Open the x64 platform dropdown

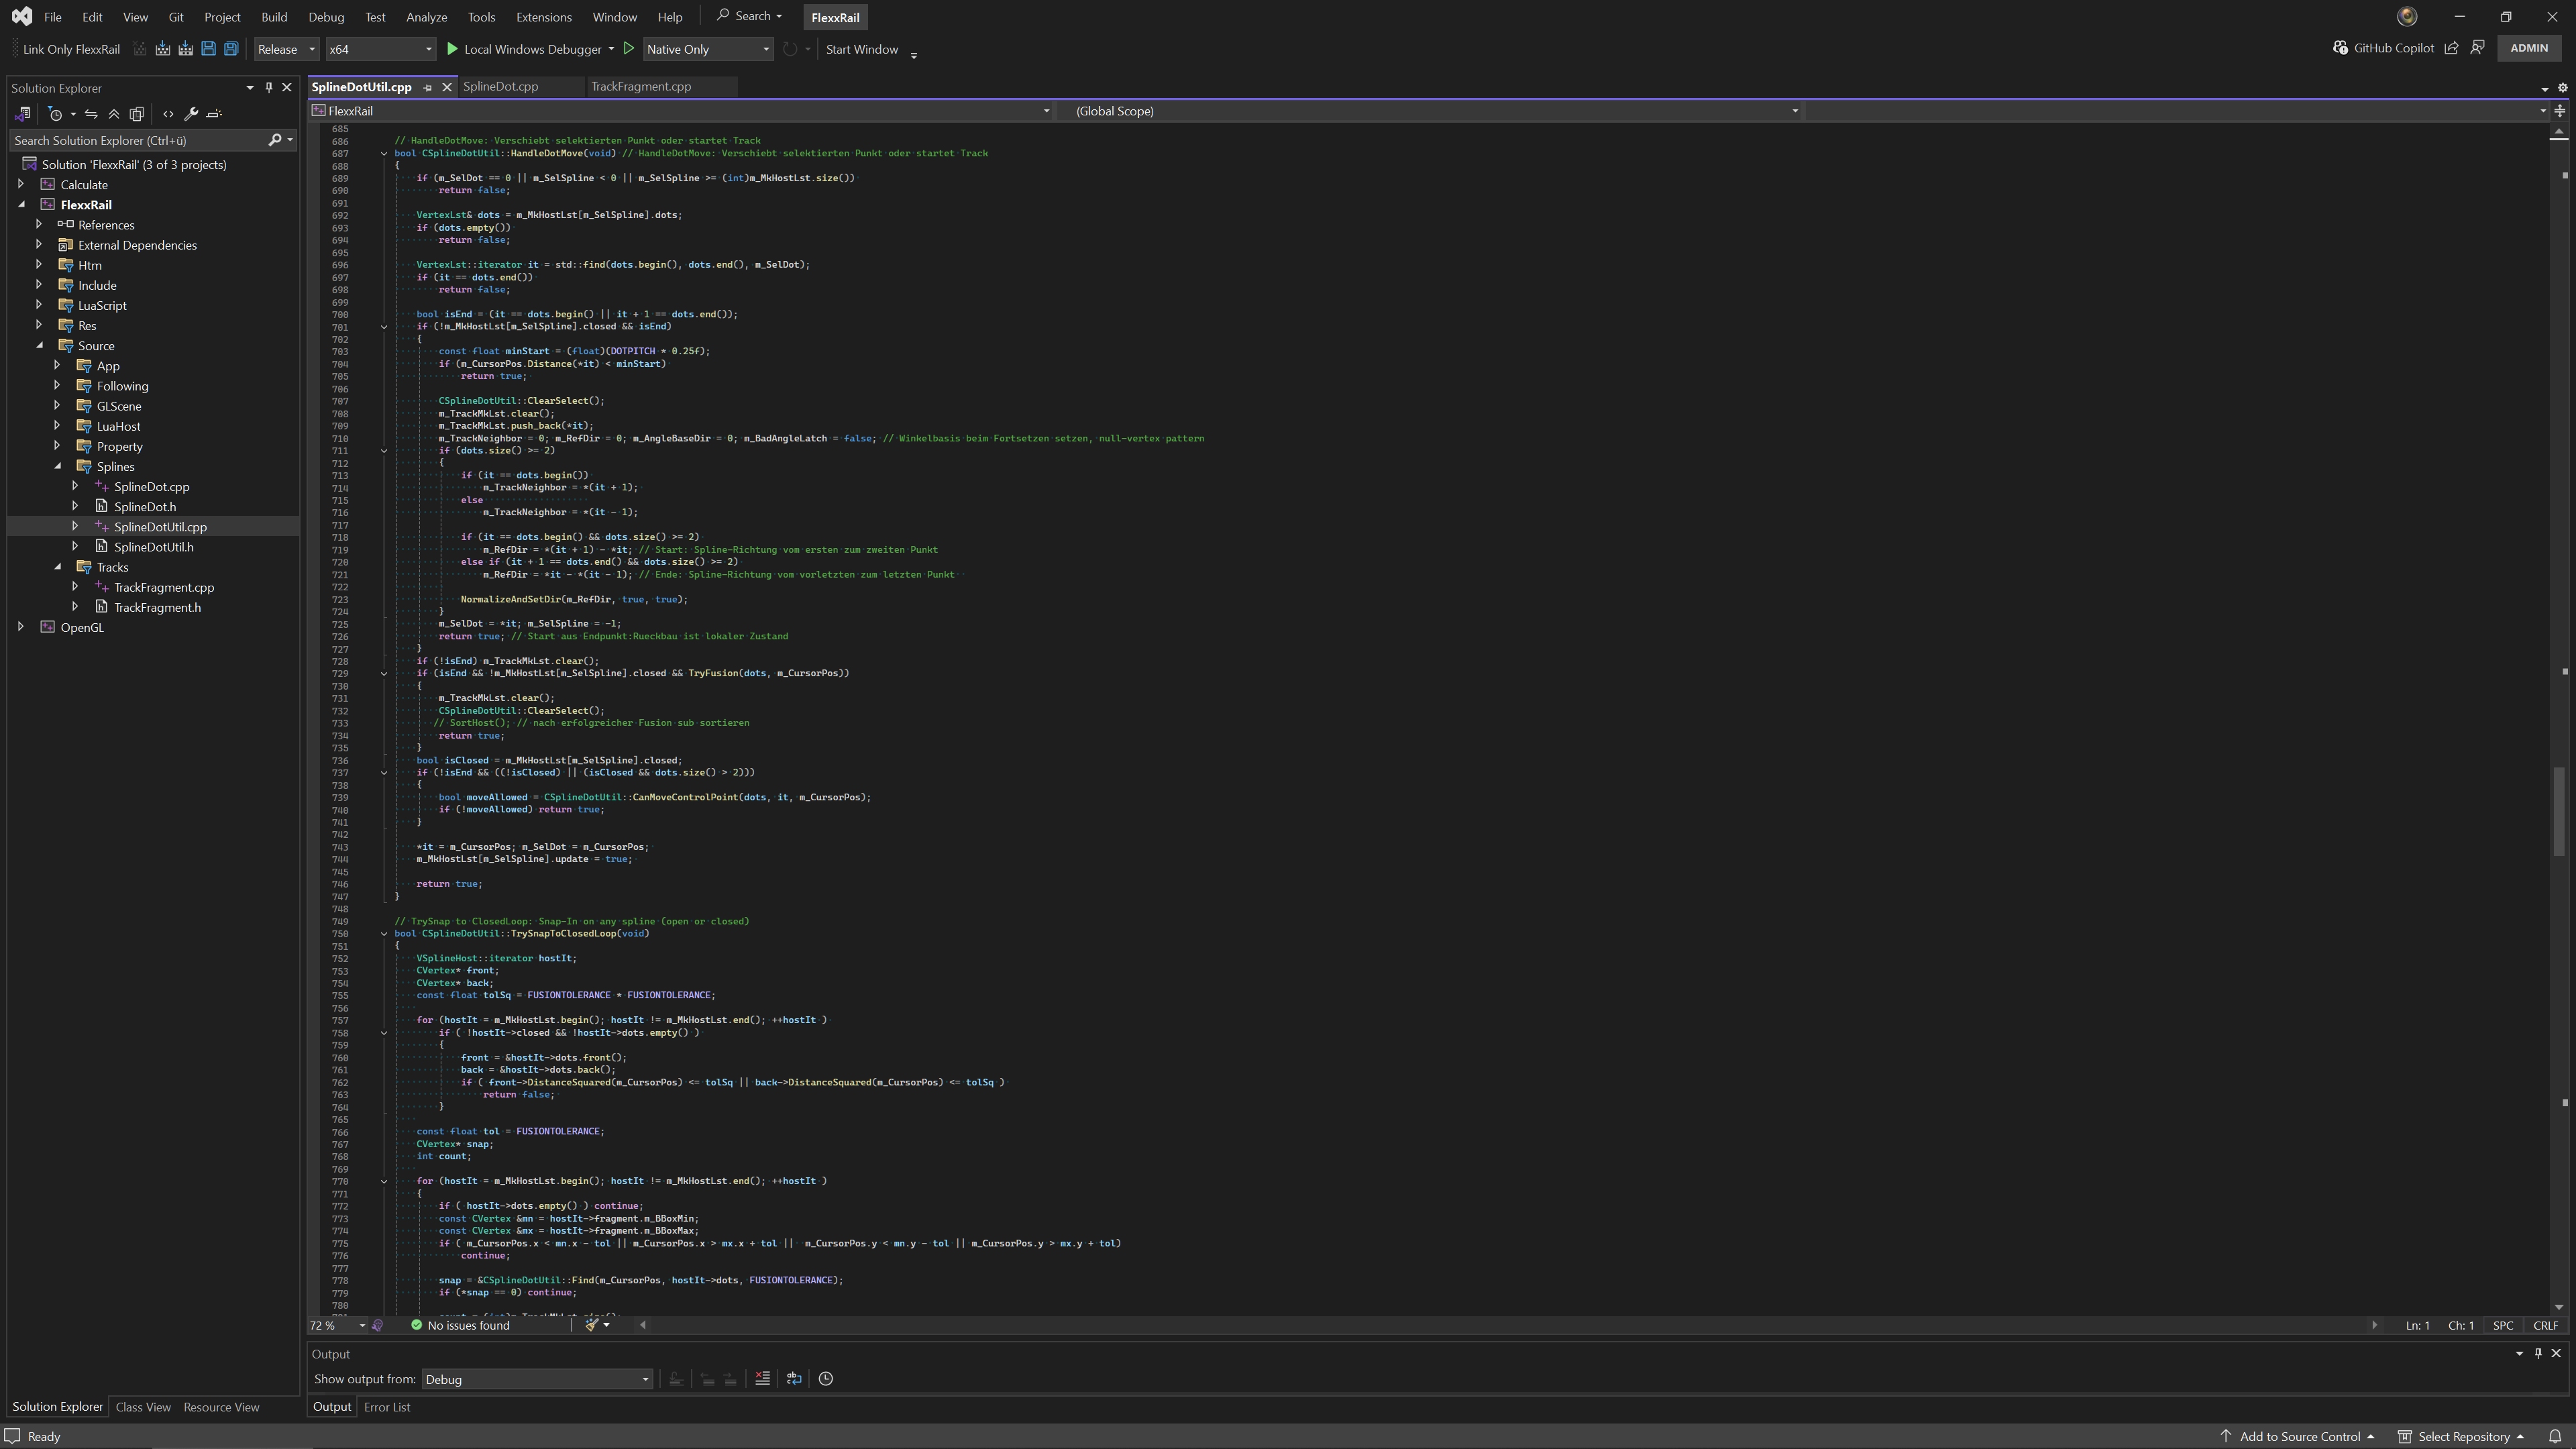click(380, 49)
